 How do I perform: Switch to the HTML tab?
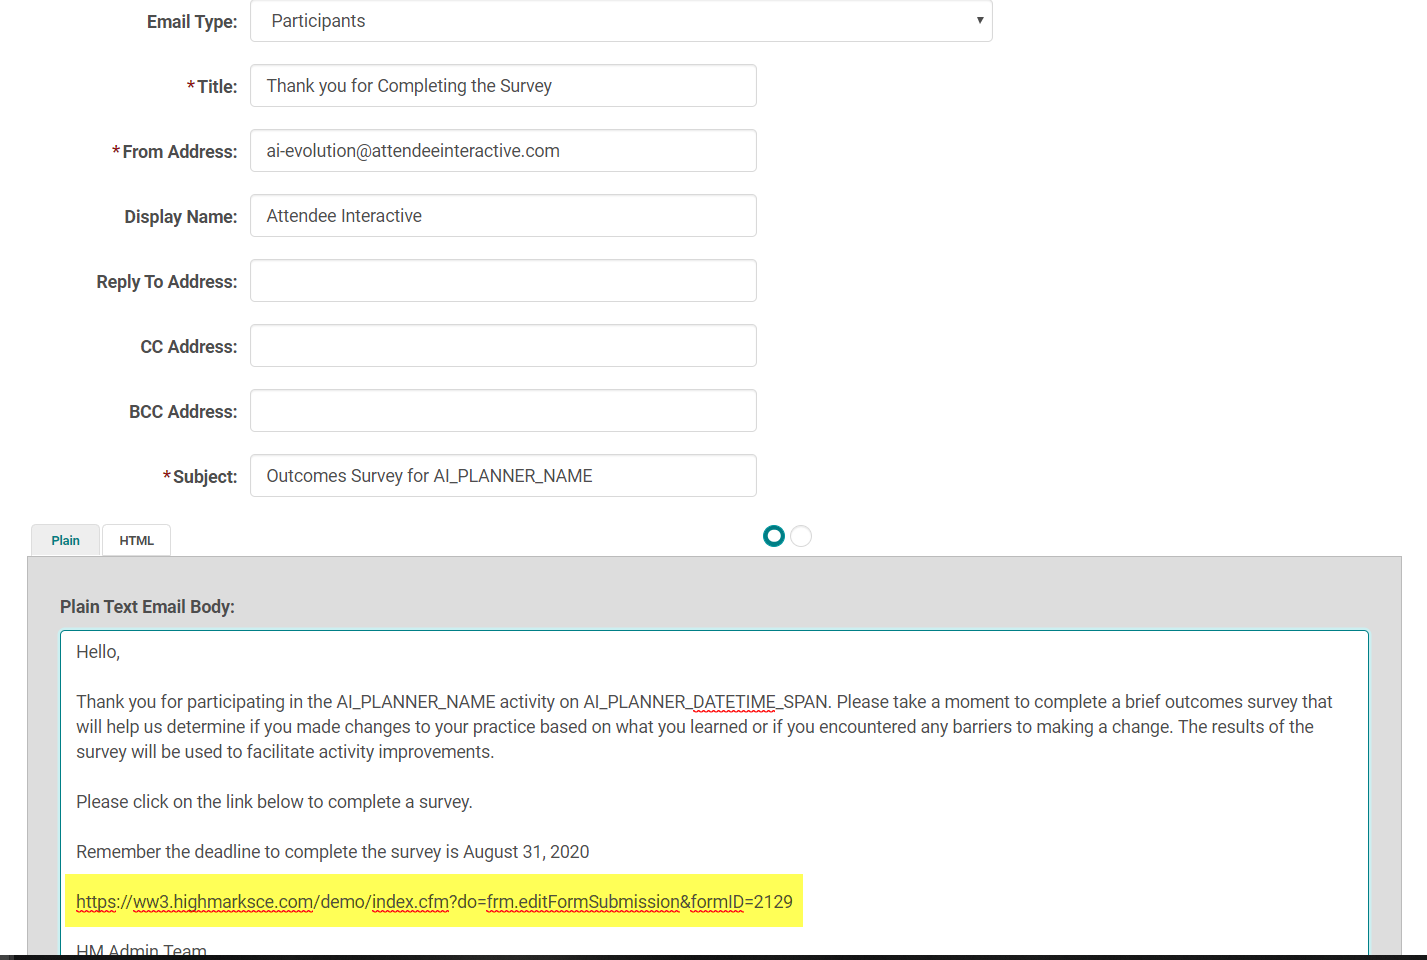(x=137, y=540)
